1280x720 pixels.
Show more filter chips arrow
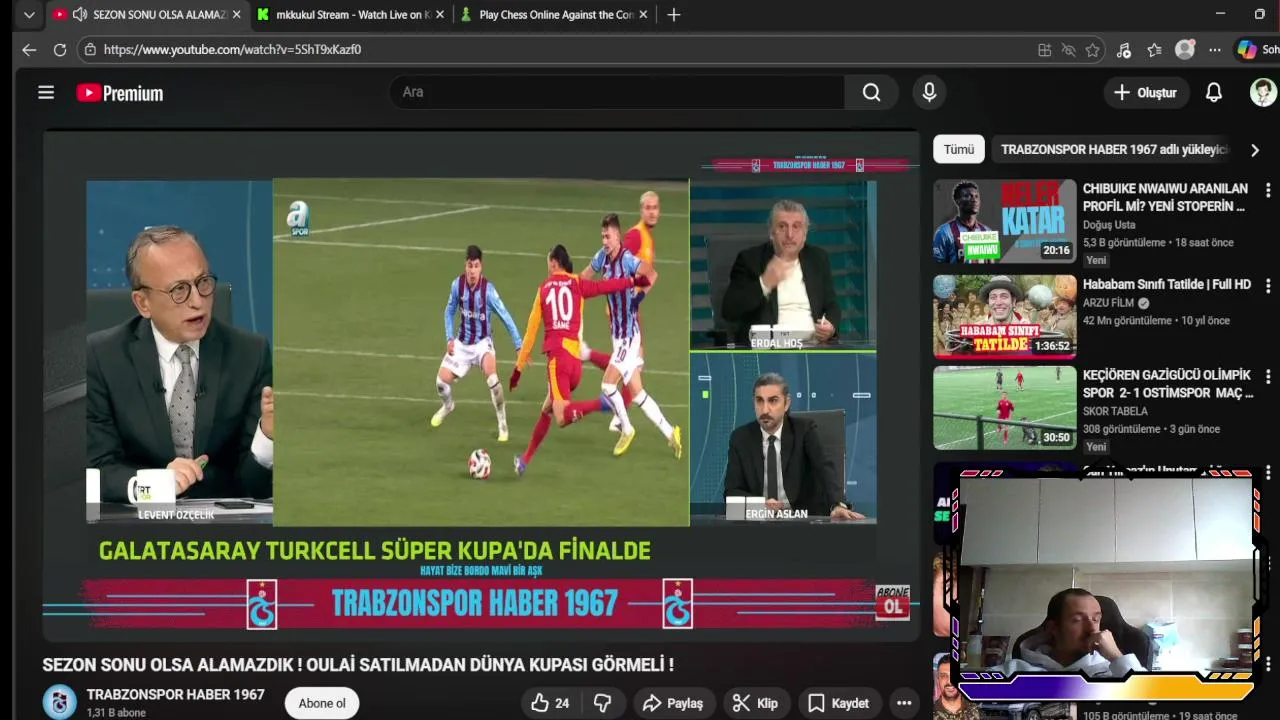point(1254,150)
